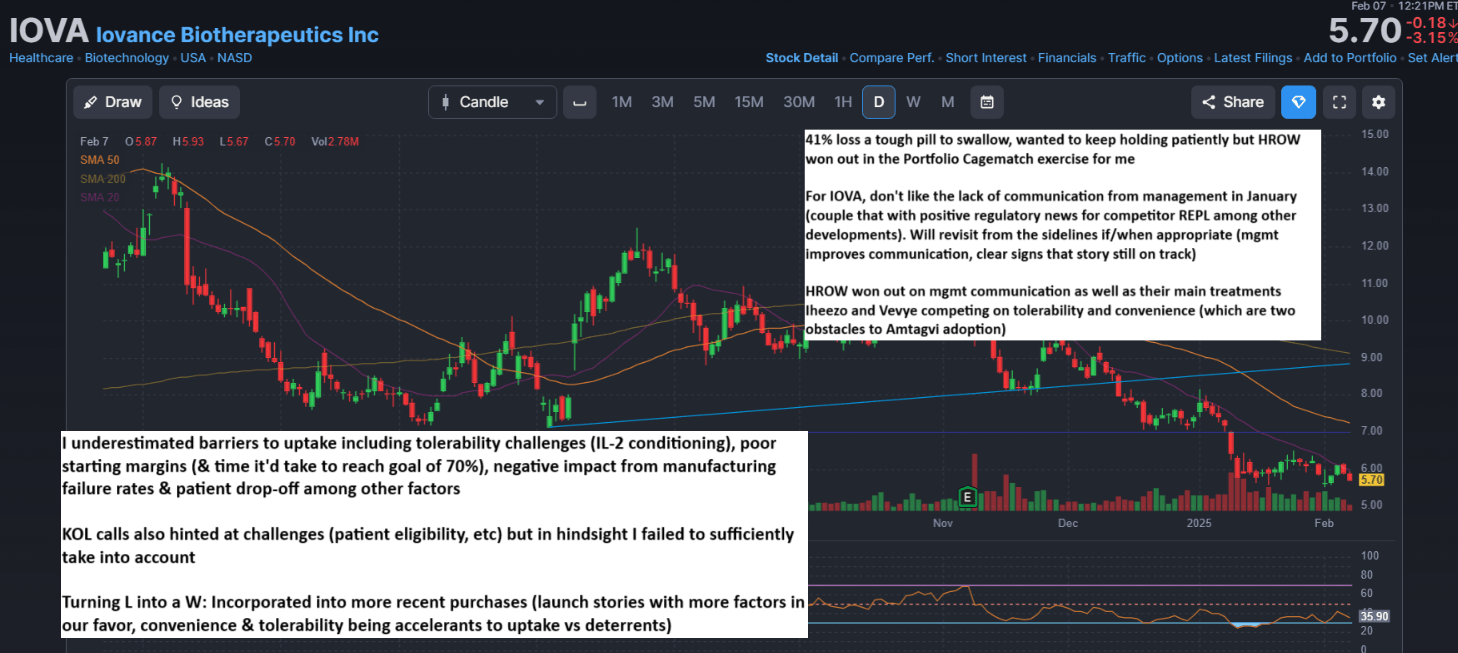
Task: Click Add to Portfolio link
Action: 1350,58
